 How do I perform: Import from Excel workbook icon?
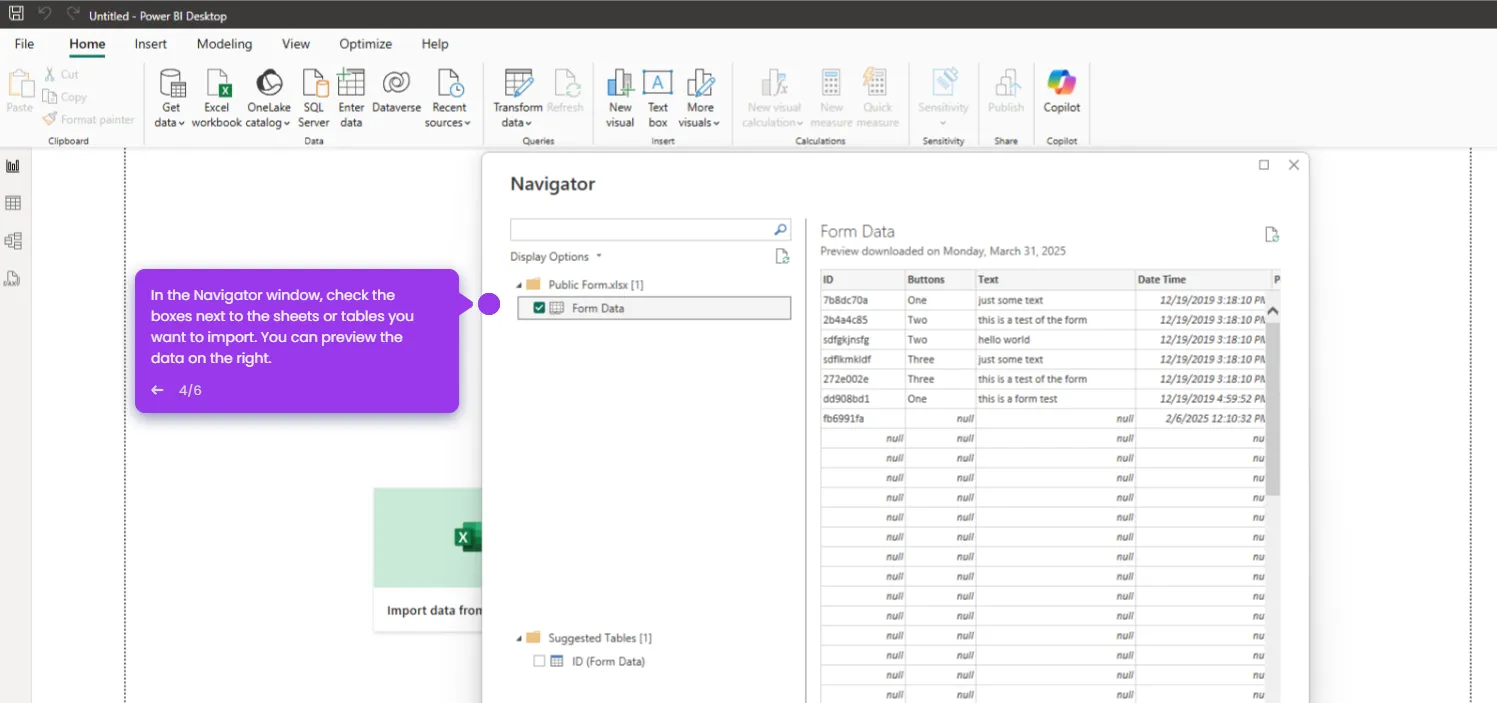pos(217,83)
